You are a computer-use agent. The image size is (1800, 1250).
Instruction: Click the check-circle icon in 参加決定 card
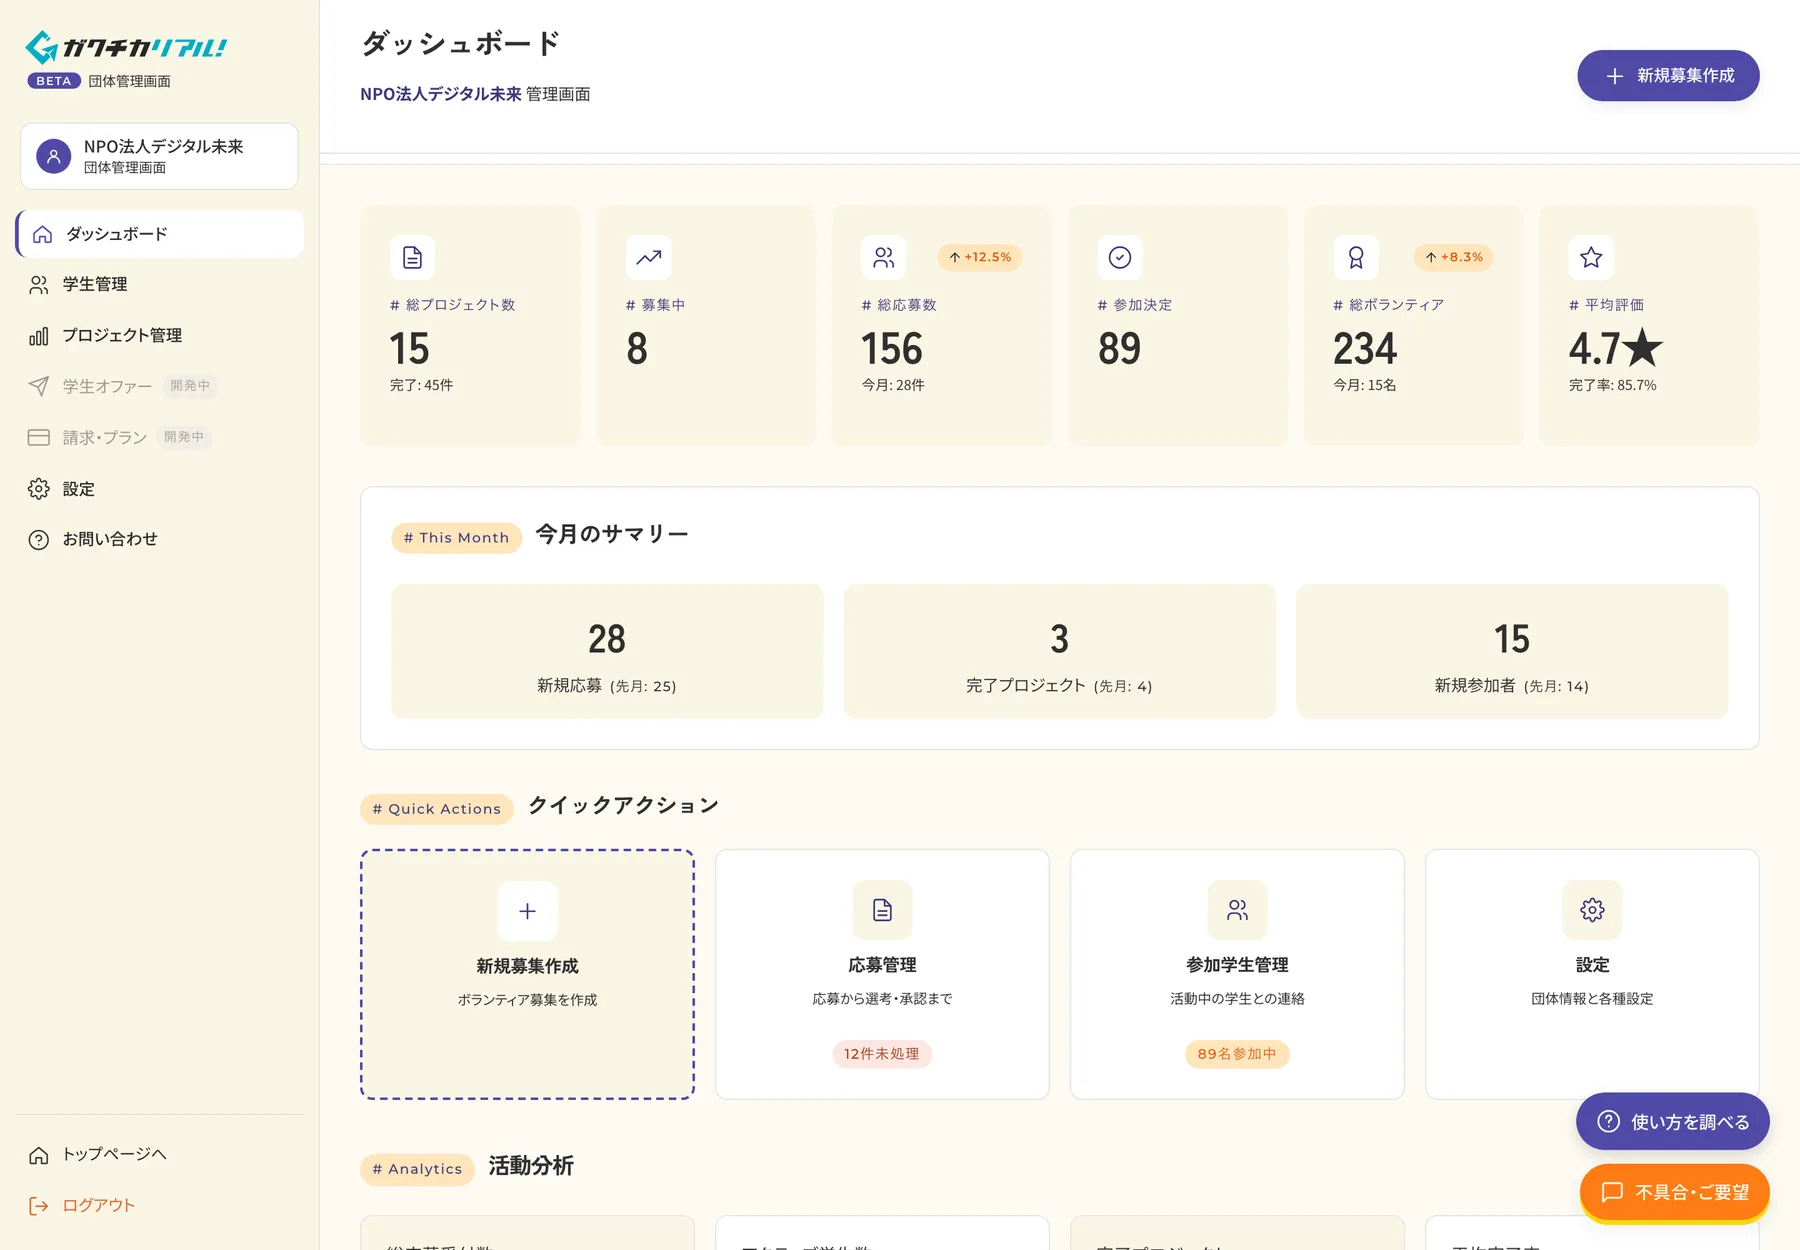[x=1120, y=258]
